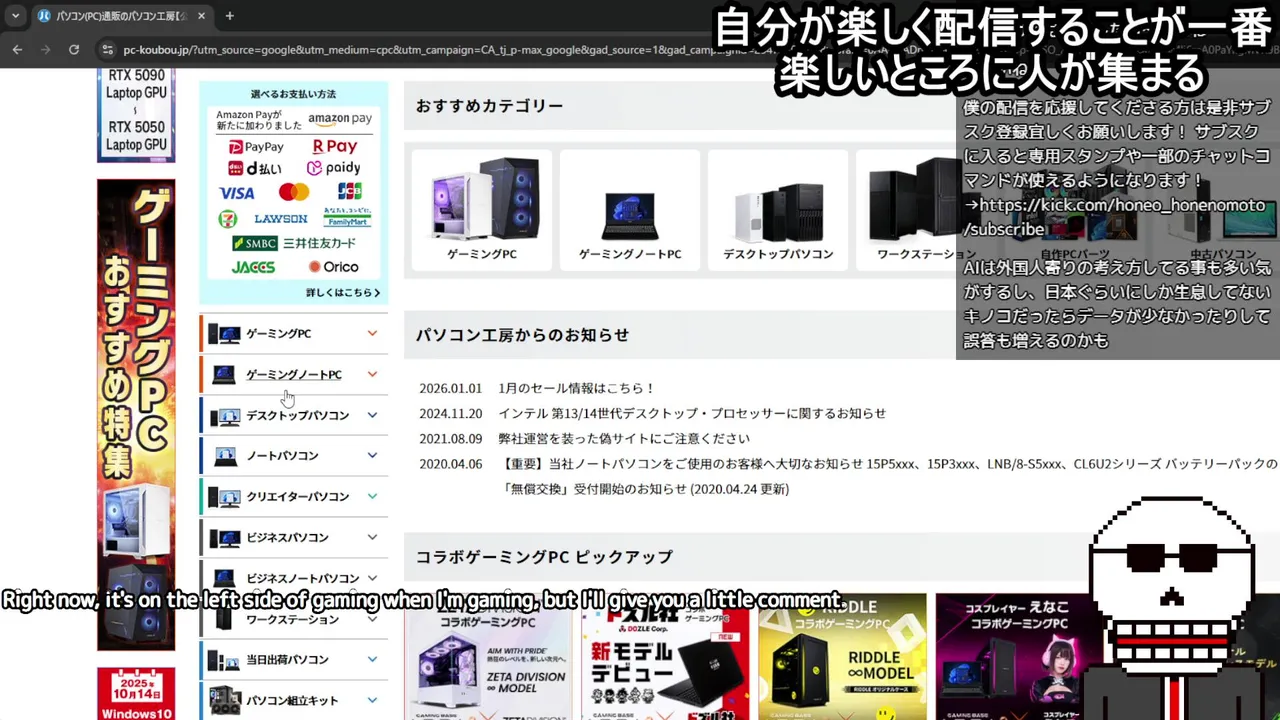Open the tab search dropdown arrow
Viewport: 1280px width, 720px height.
(15, 16)
